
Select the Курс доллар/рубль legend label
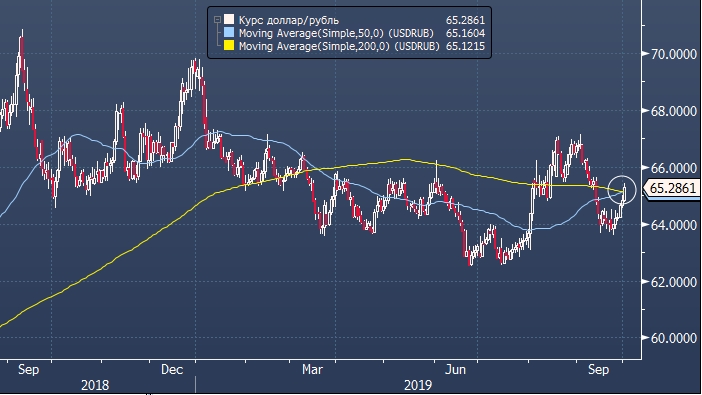289,20
